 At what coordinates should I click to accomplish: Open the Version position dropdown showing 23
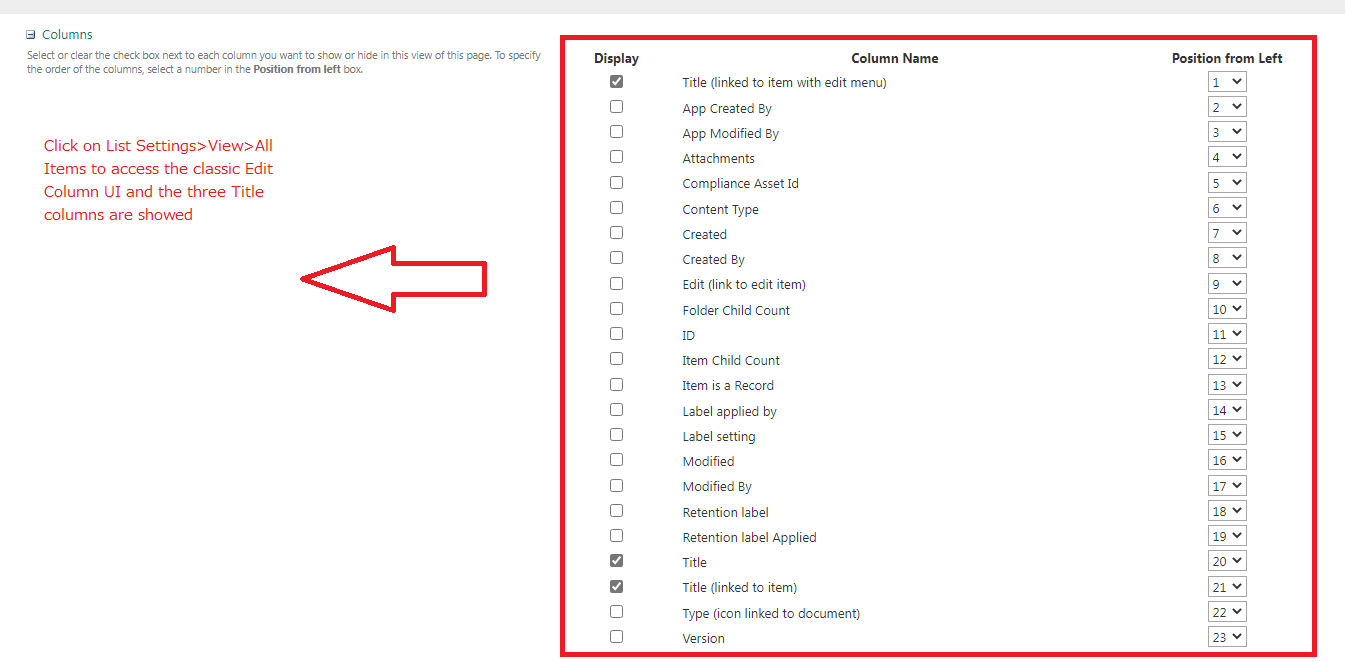(1227, 637)
